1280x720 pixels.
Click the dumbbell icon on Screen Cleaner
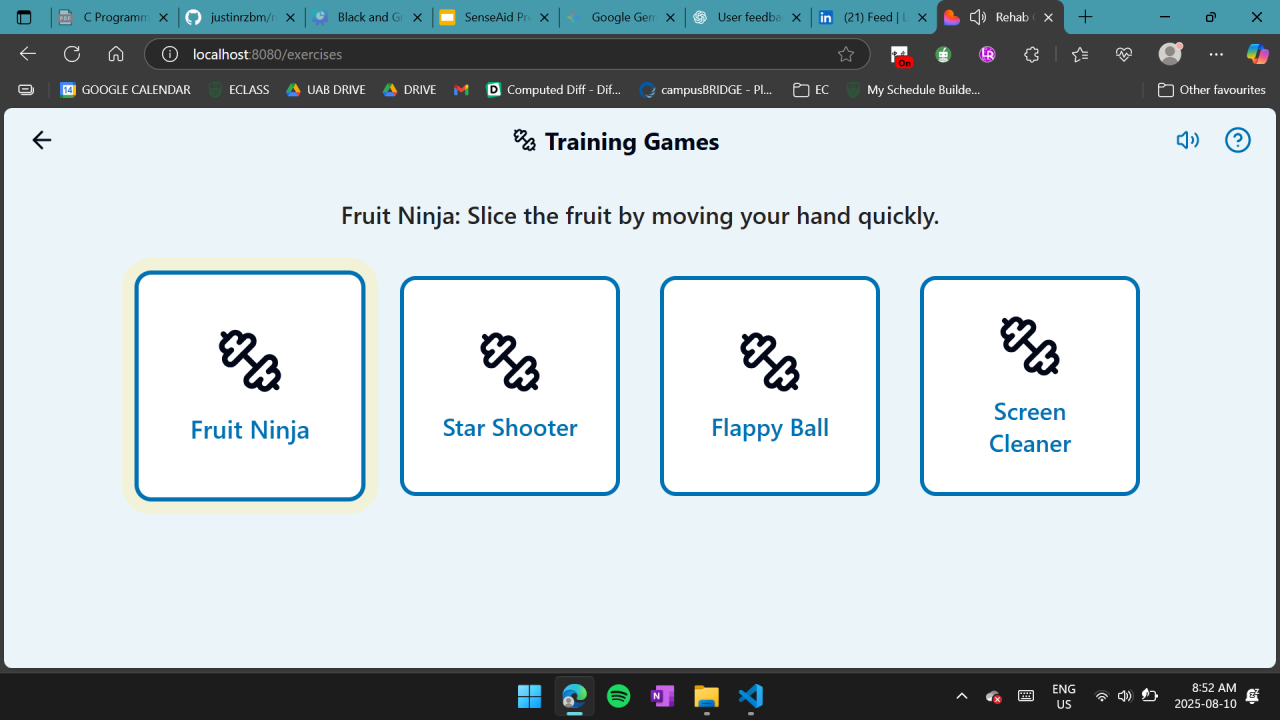pyautogui.click(x=1030, y=345)
